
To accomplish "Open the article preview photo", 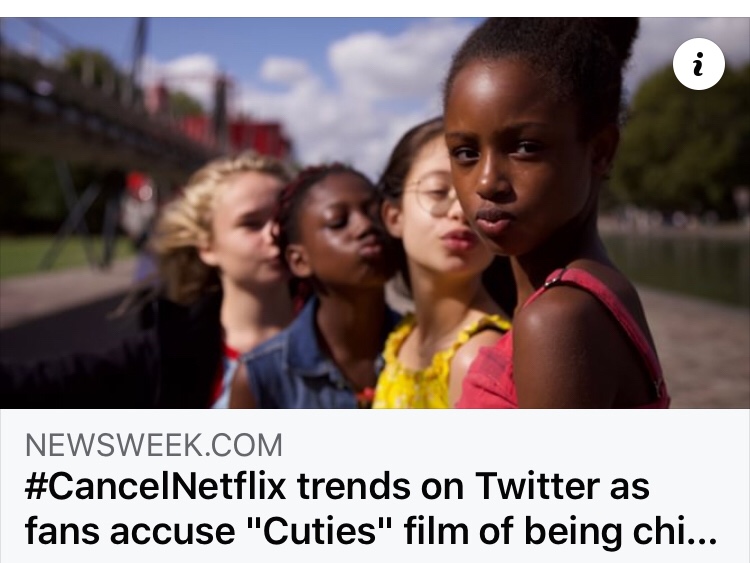I will coord(375,213).
